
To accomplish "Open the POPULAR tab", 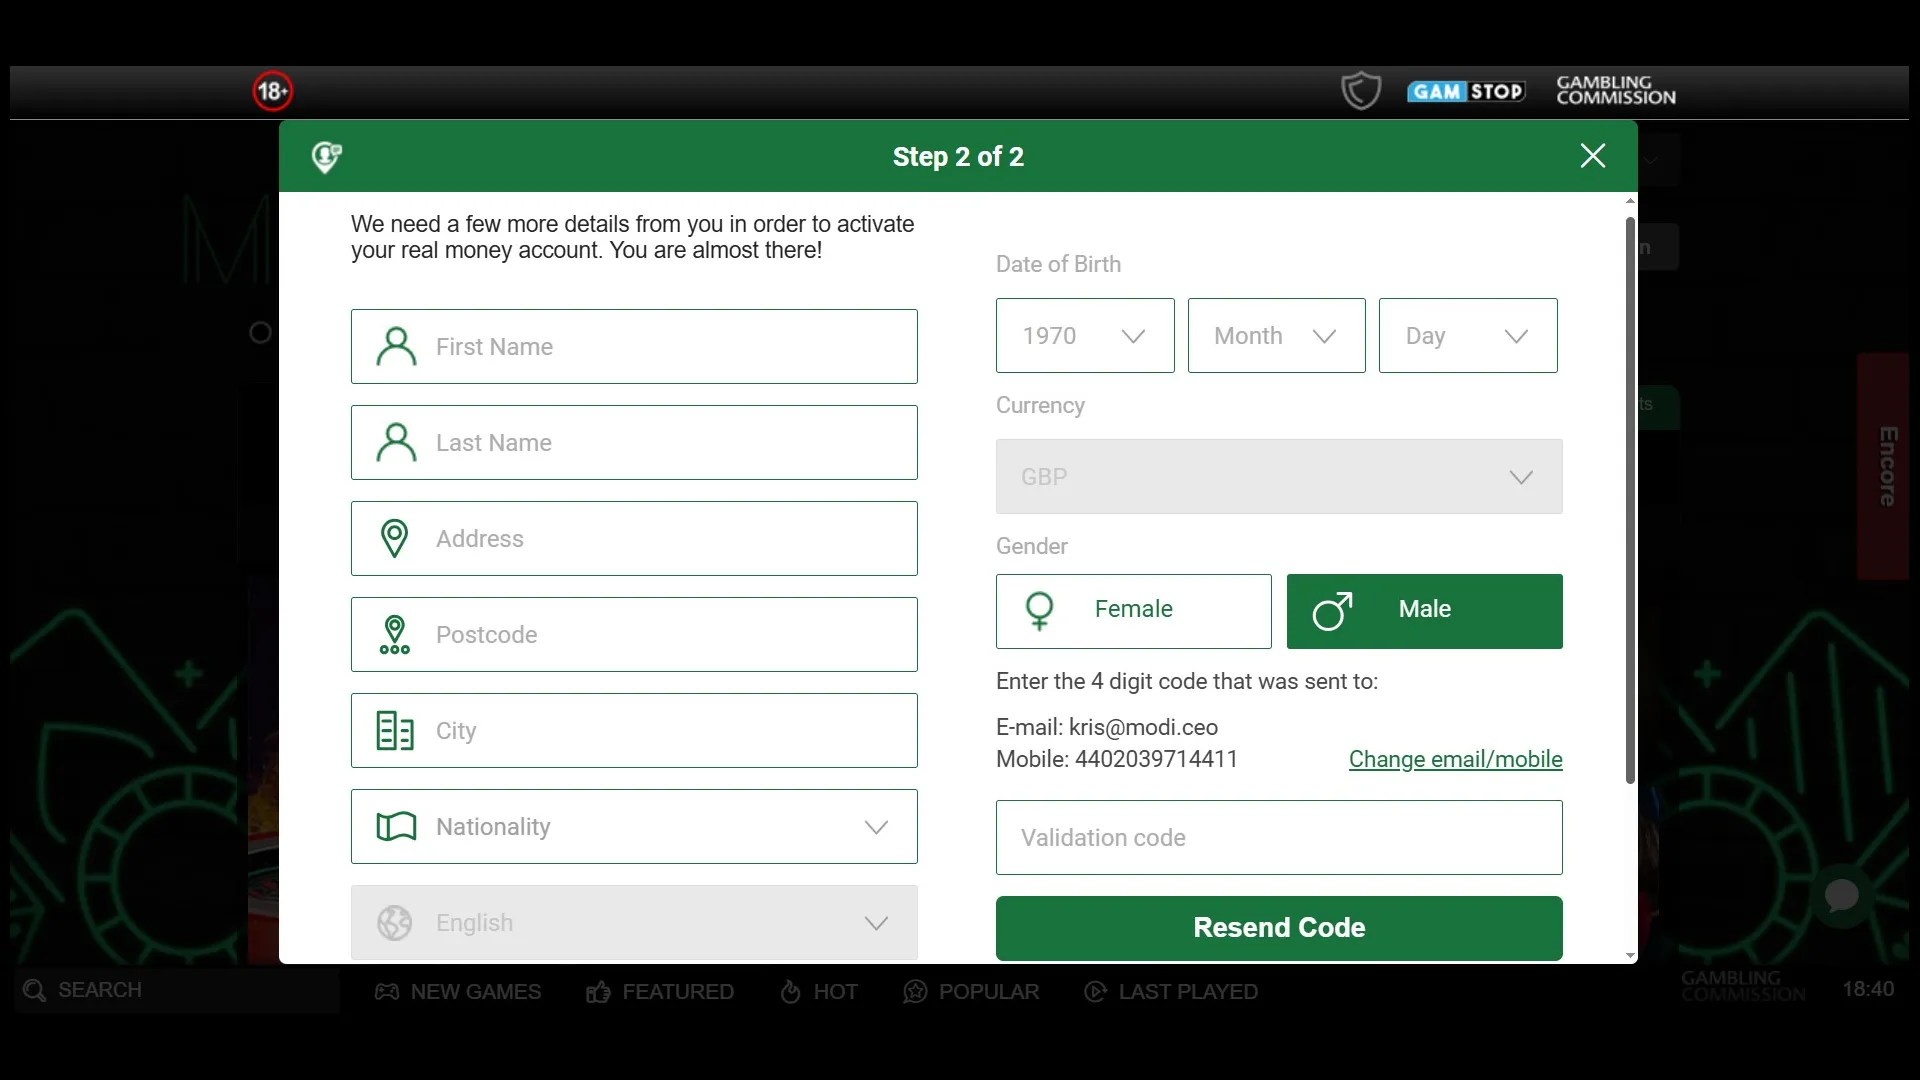I will 971,992.
